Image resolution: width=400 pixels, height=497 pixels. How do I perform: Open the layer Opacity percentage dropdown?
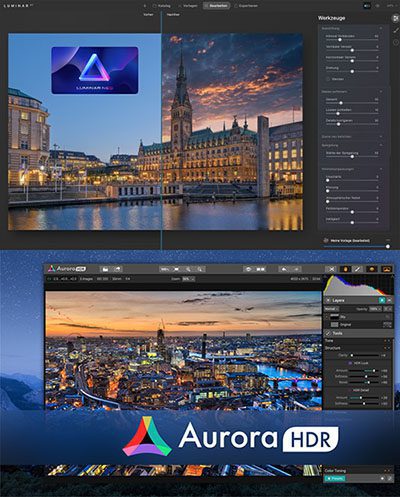[x=375, y=309]
